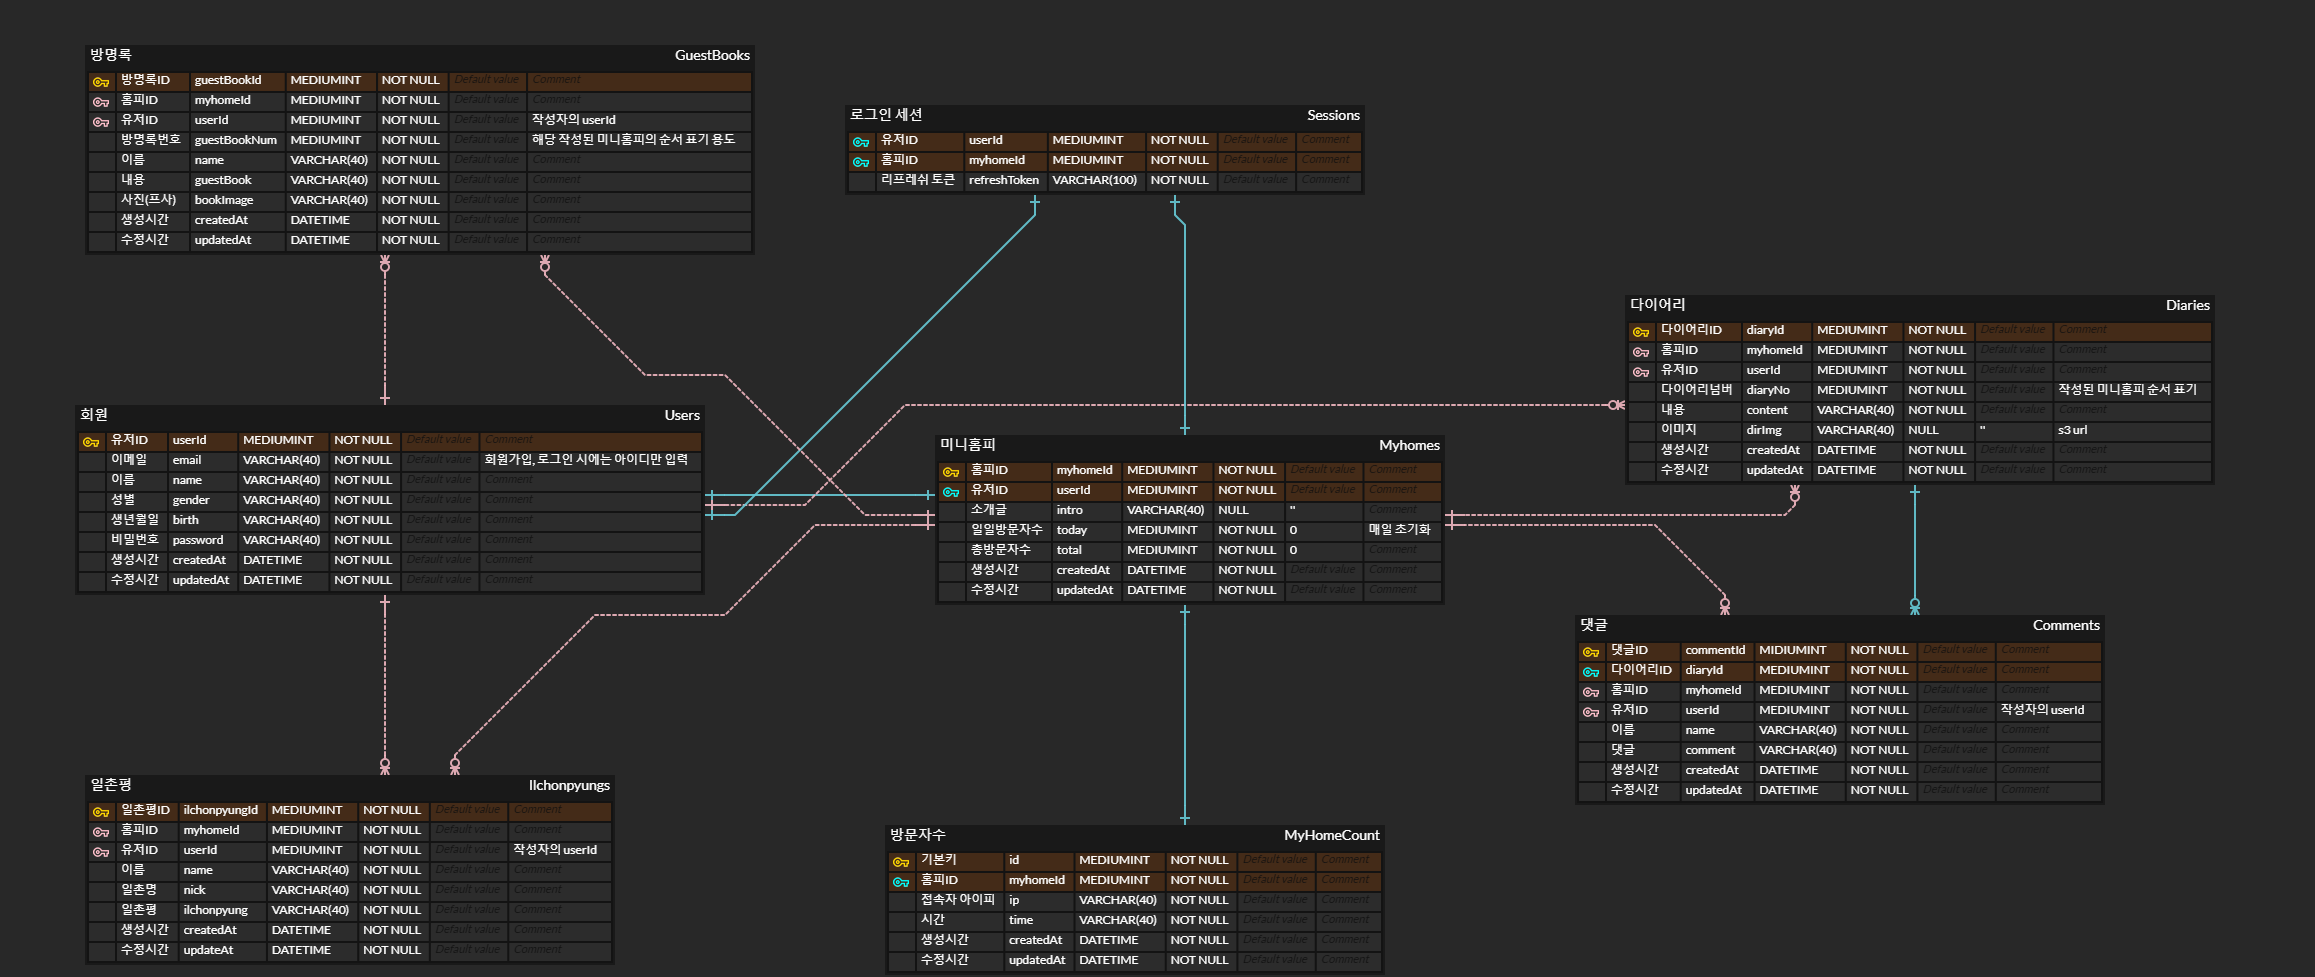Select the '매일 초기화' comment cell
The height and width of the screenshot is (977, 2315).
click(1400, 530)
